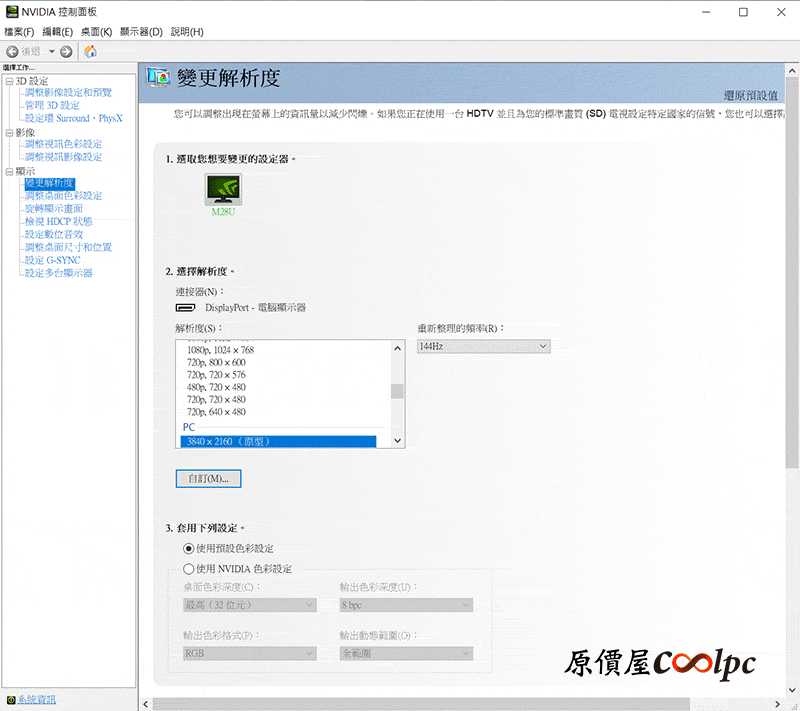This screenshot has height=711, width=800.
Task: Select 使用預設色彩設定 radio button
Action: (189, 548)
